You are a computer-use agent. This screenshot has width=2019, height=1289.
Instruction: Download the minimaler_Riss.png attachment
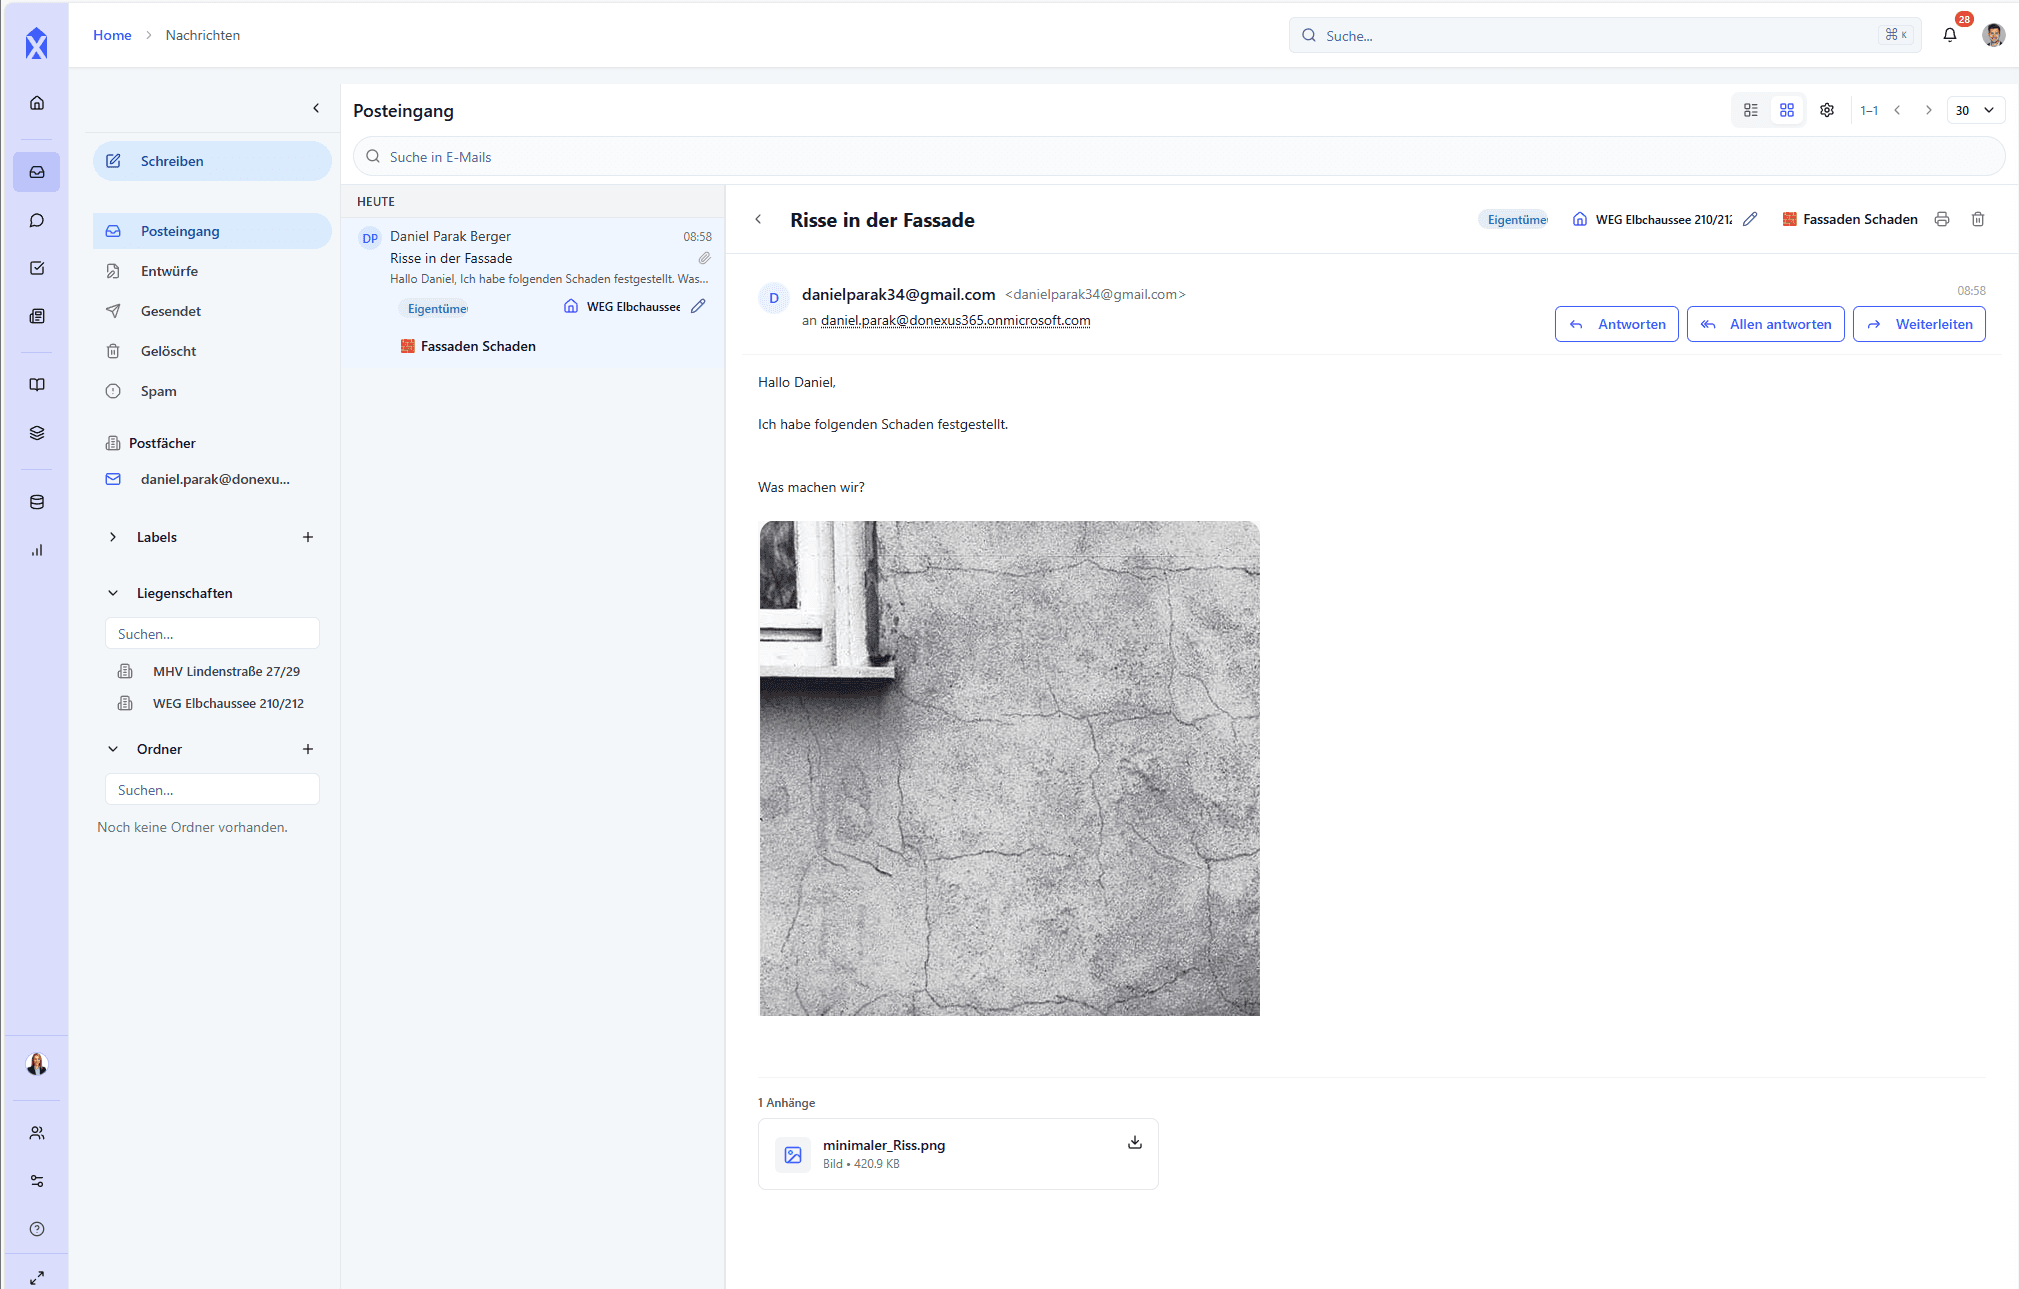click(x=1134, y=1142)
